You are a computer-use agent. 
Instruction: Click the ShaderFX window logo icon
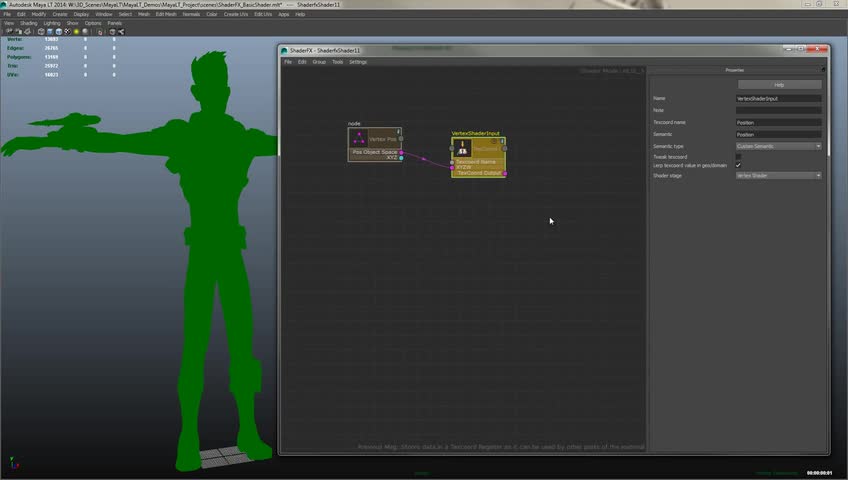(284, 50)
